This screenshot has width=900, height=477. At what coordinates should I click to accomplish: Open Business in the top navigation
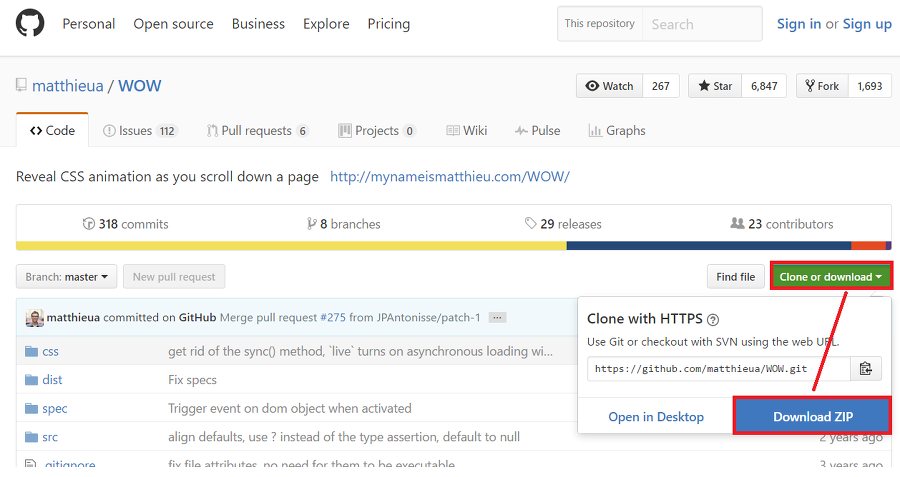pos(258,24)
